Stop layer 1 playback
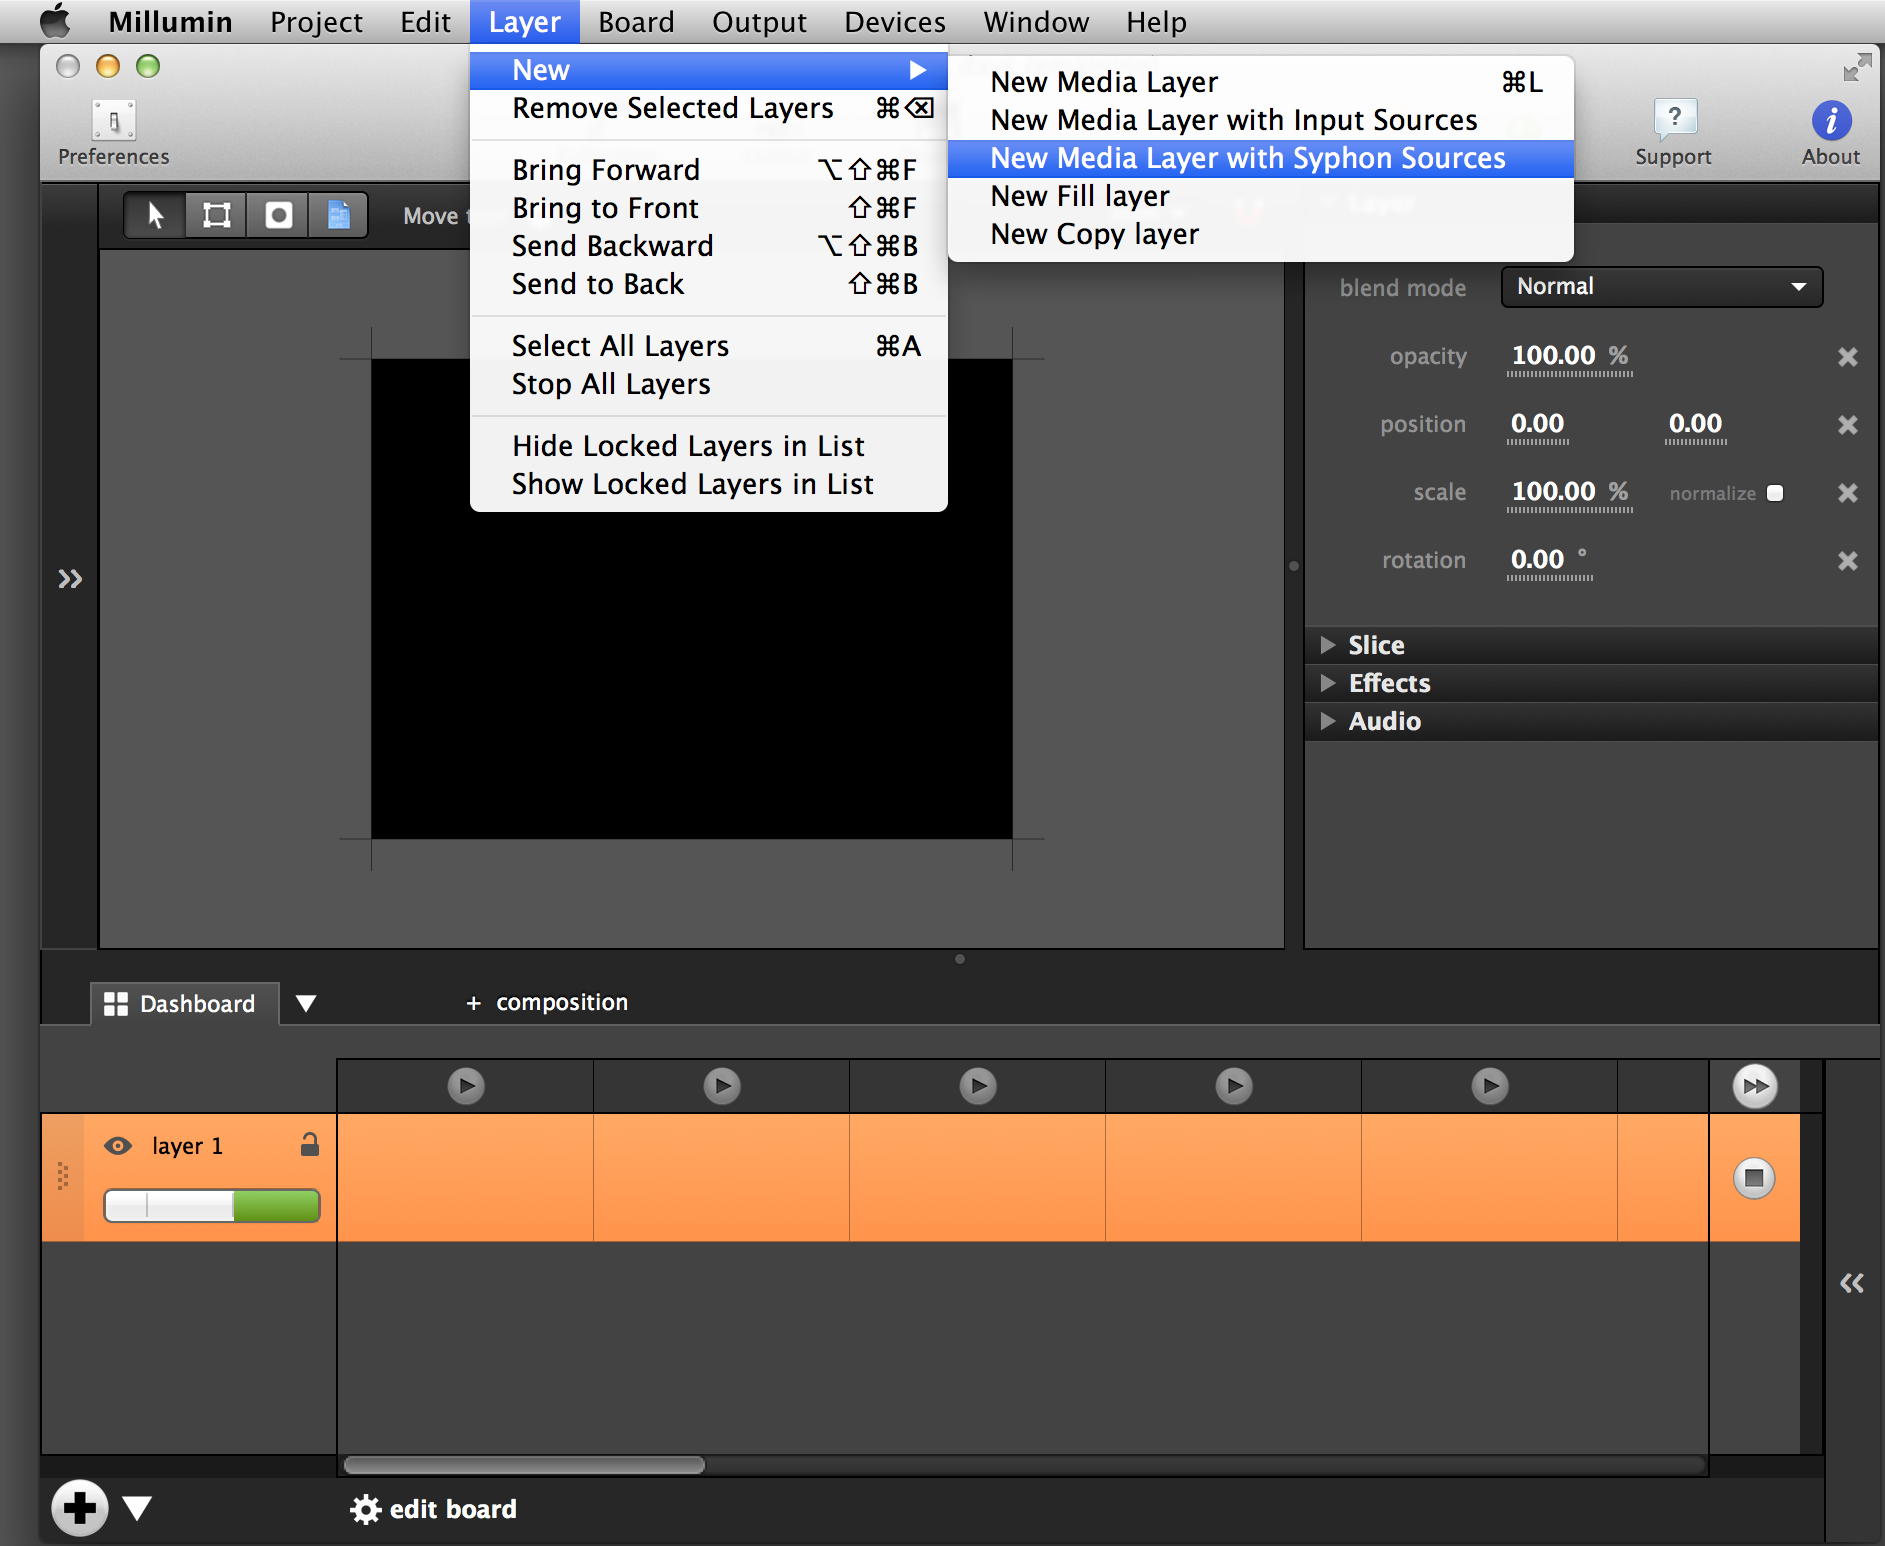Viewport: 1885px width, 1546px height. [x=1754, y=1178]
